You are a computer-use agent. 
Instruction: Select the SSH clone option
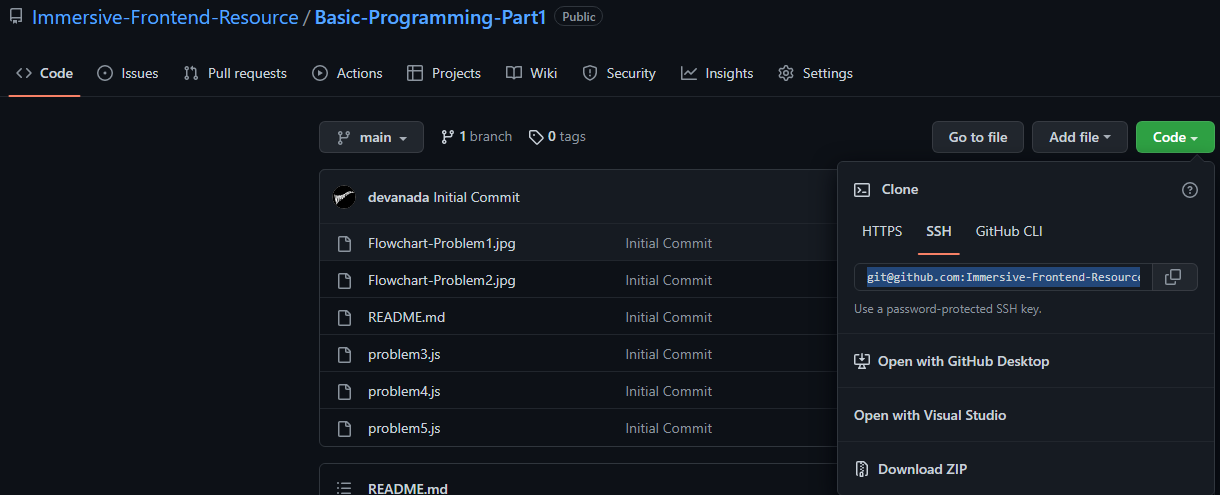click(939, 231)
